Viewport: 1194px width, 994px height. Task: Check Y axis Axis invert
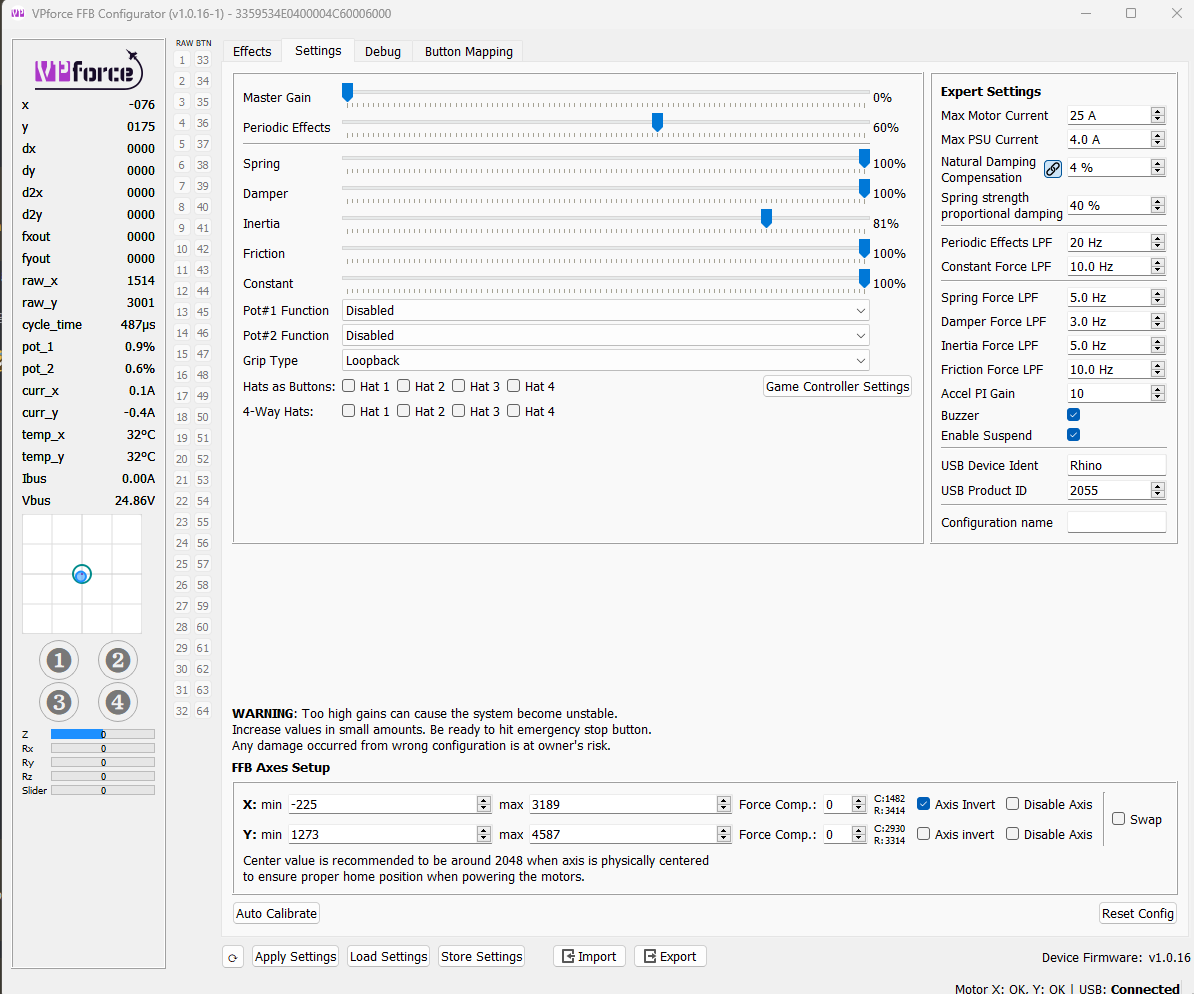pos(924,834)
